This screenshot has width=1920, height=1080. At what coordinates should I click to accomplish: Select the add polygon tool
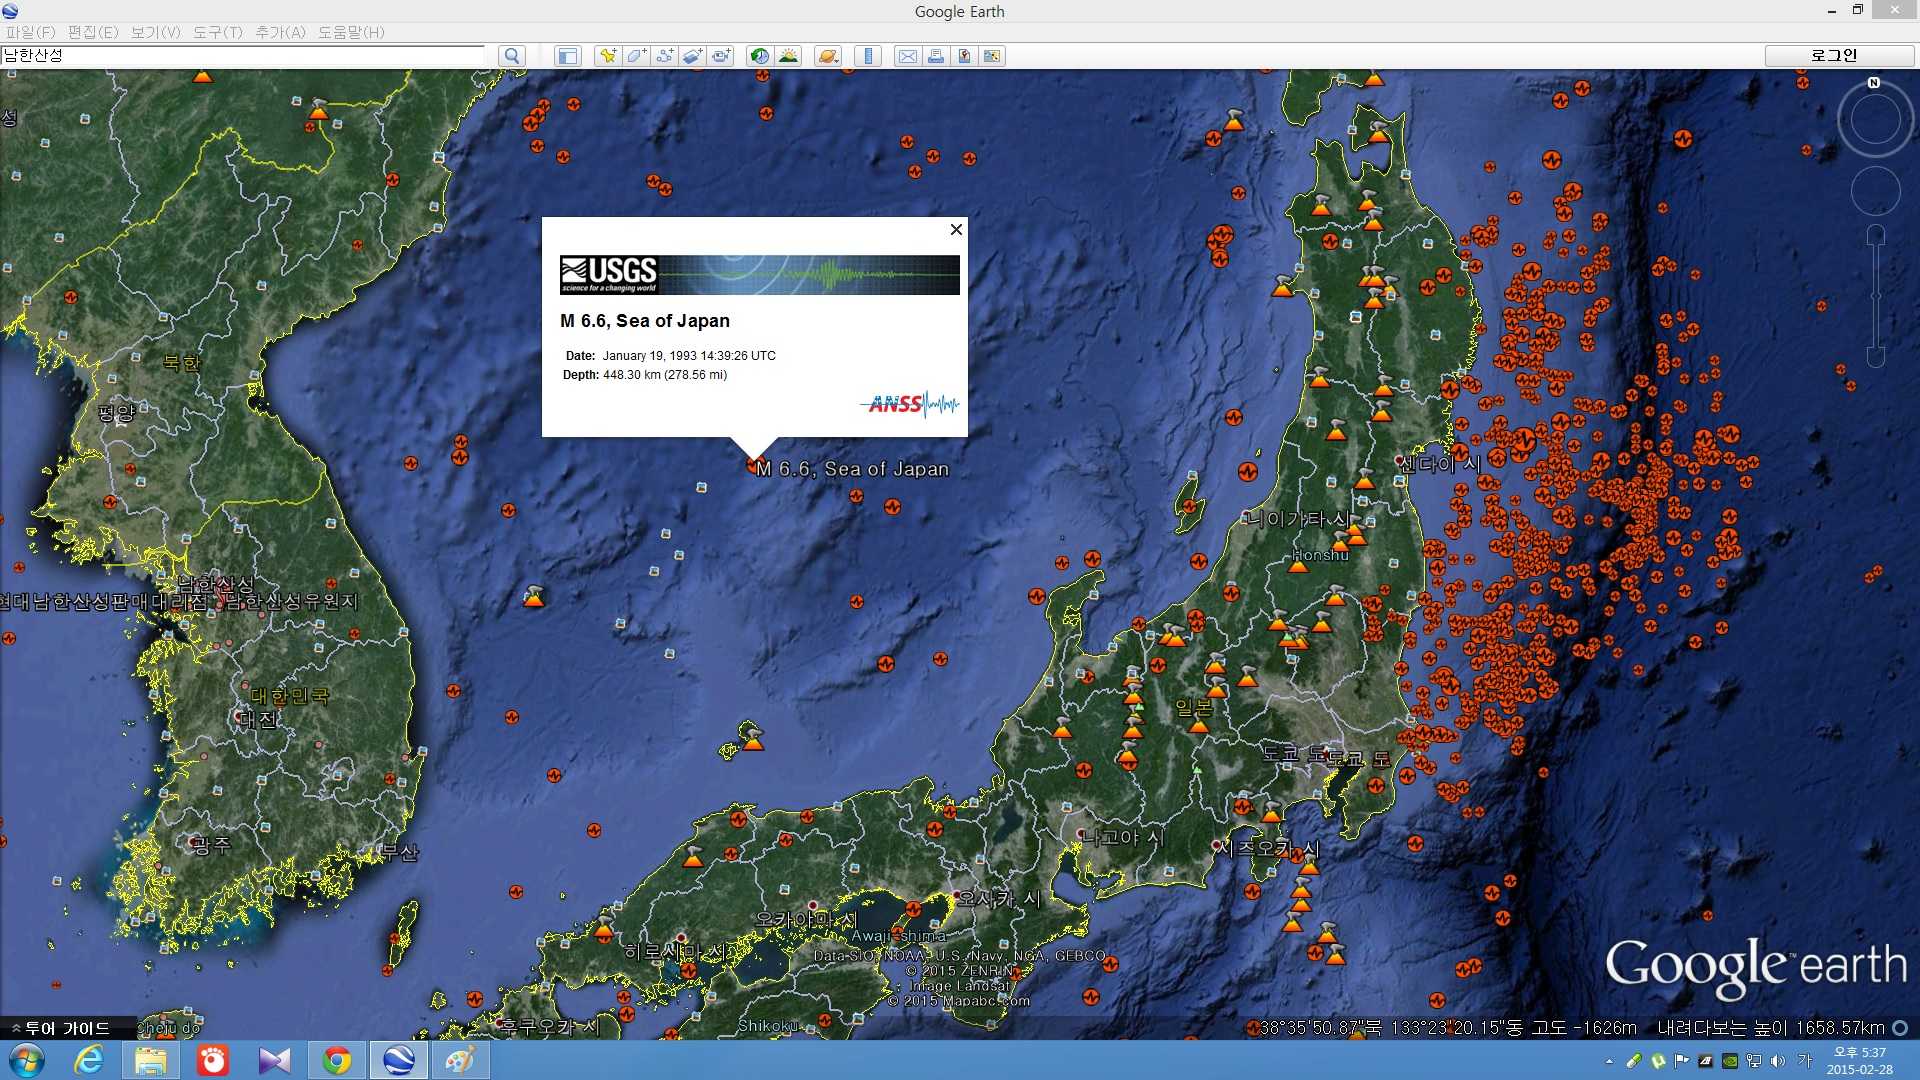click(x=636, y=56)
